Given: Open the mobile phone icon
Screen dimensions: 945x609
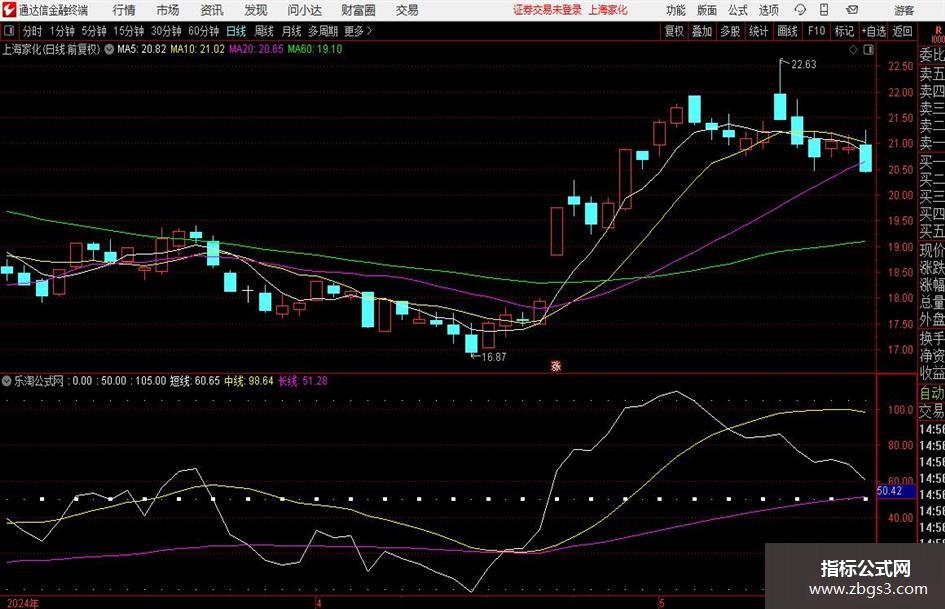Looking at the screenshot, I should (824, 10).
